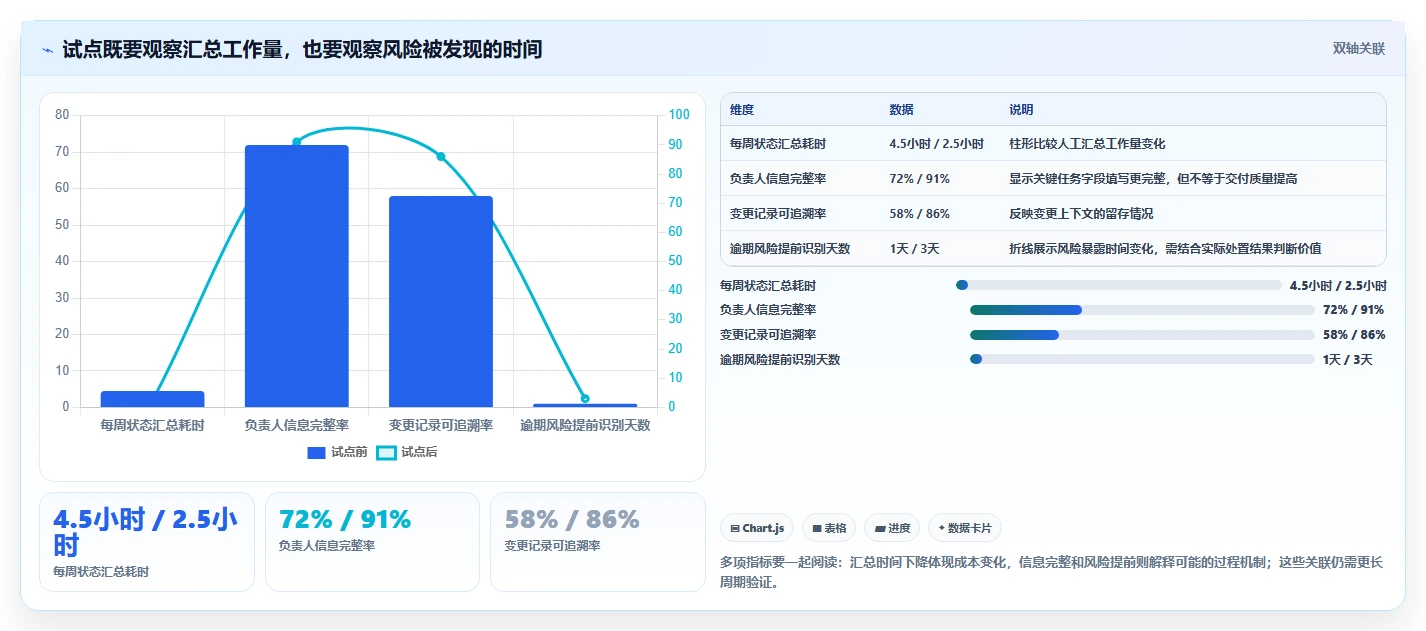Click the 双轴关联 label in header

(x=1359, y=49)
